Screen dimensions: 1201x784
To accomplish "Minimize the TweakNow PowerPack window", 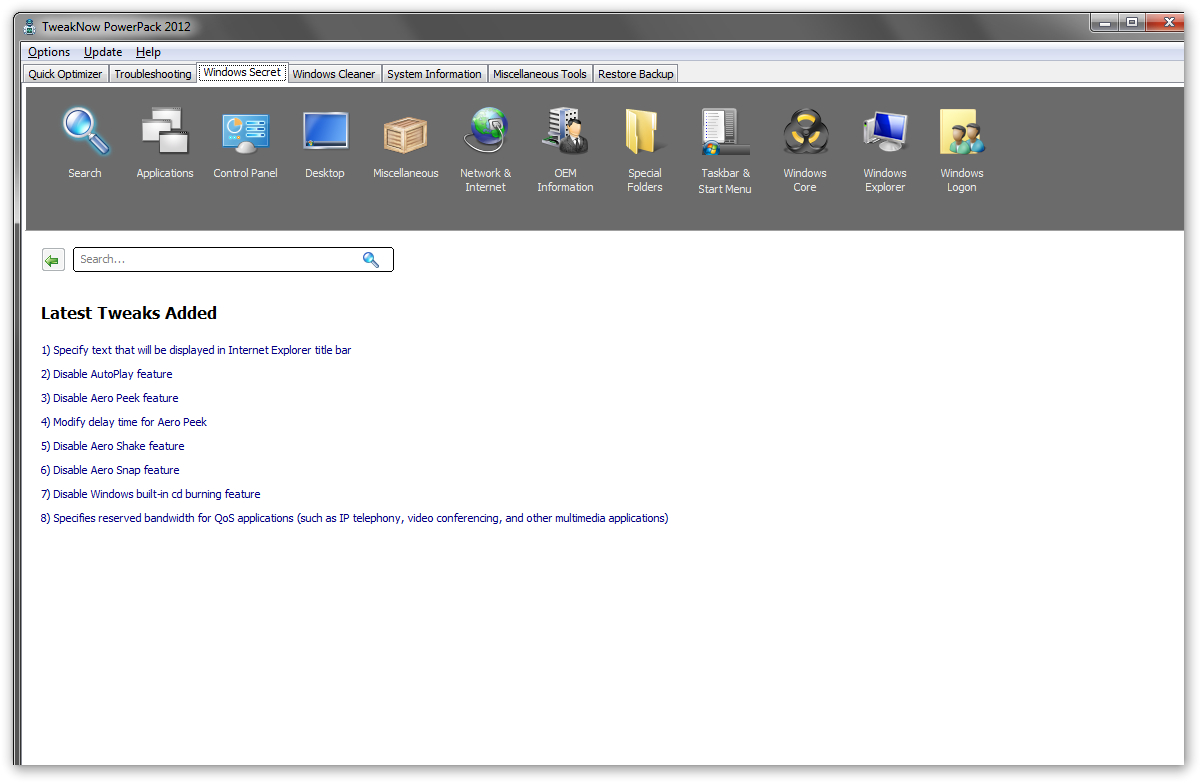I will click(1105, 22).
